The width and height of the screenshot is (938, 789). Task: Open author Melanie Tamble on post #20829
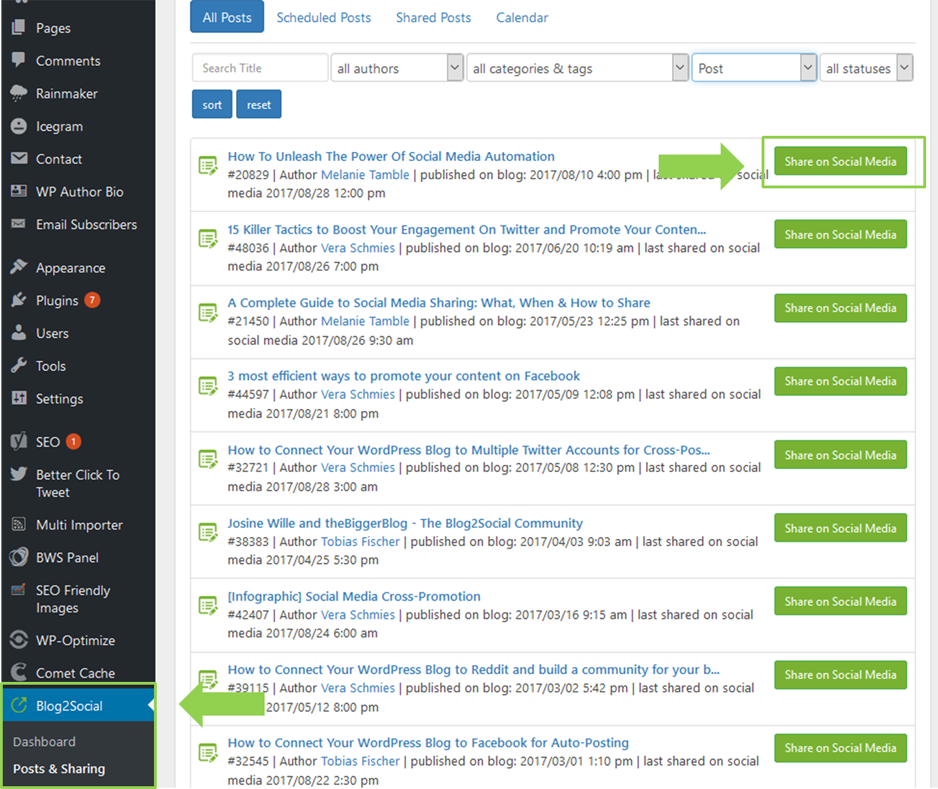click(x=365, y=175)
